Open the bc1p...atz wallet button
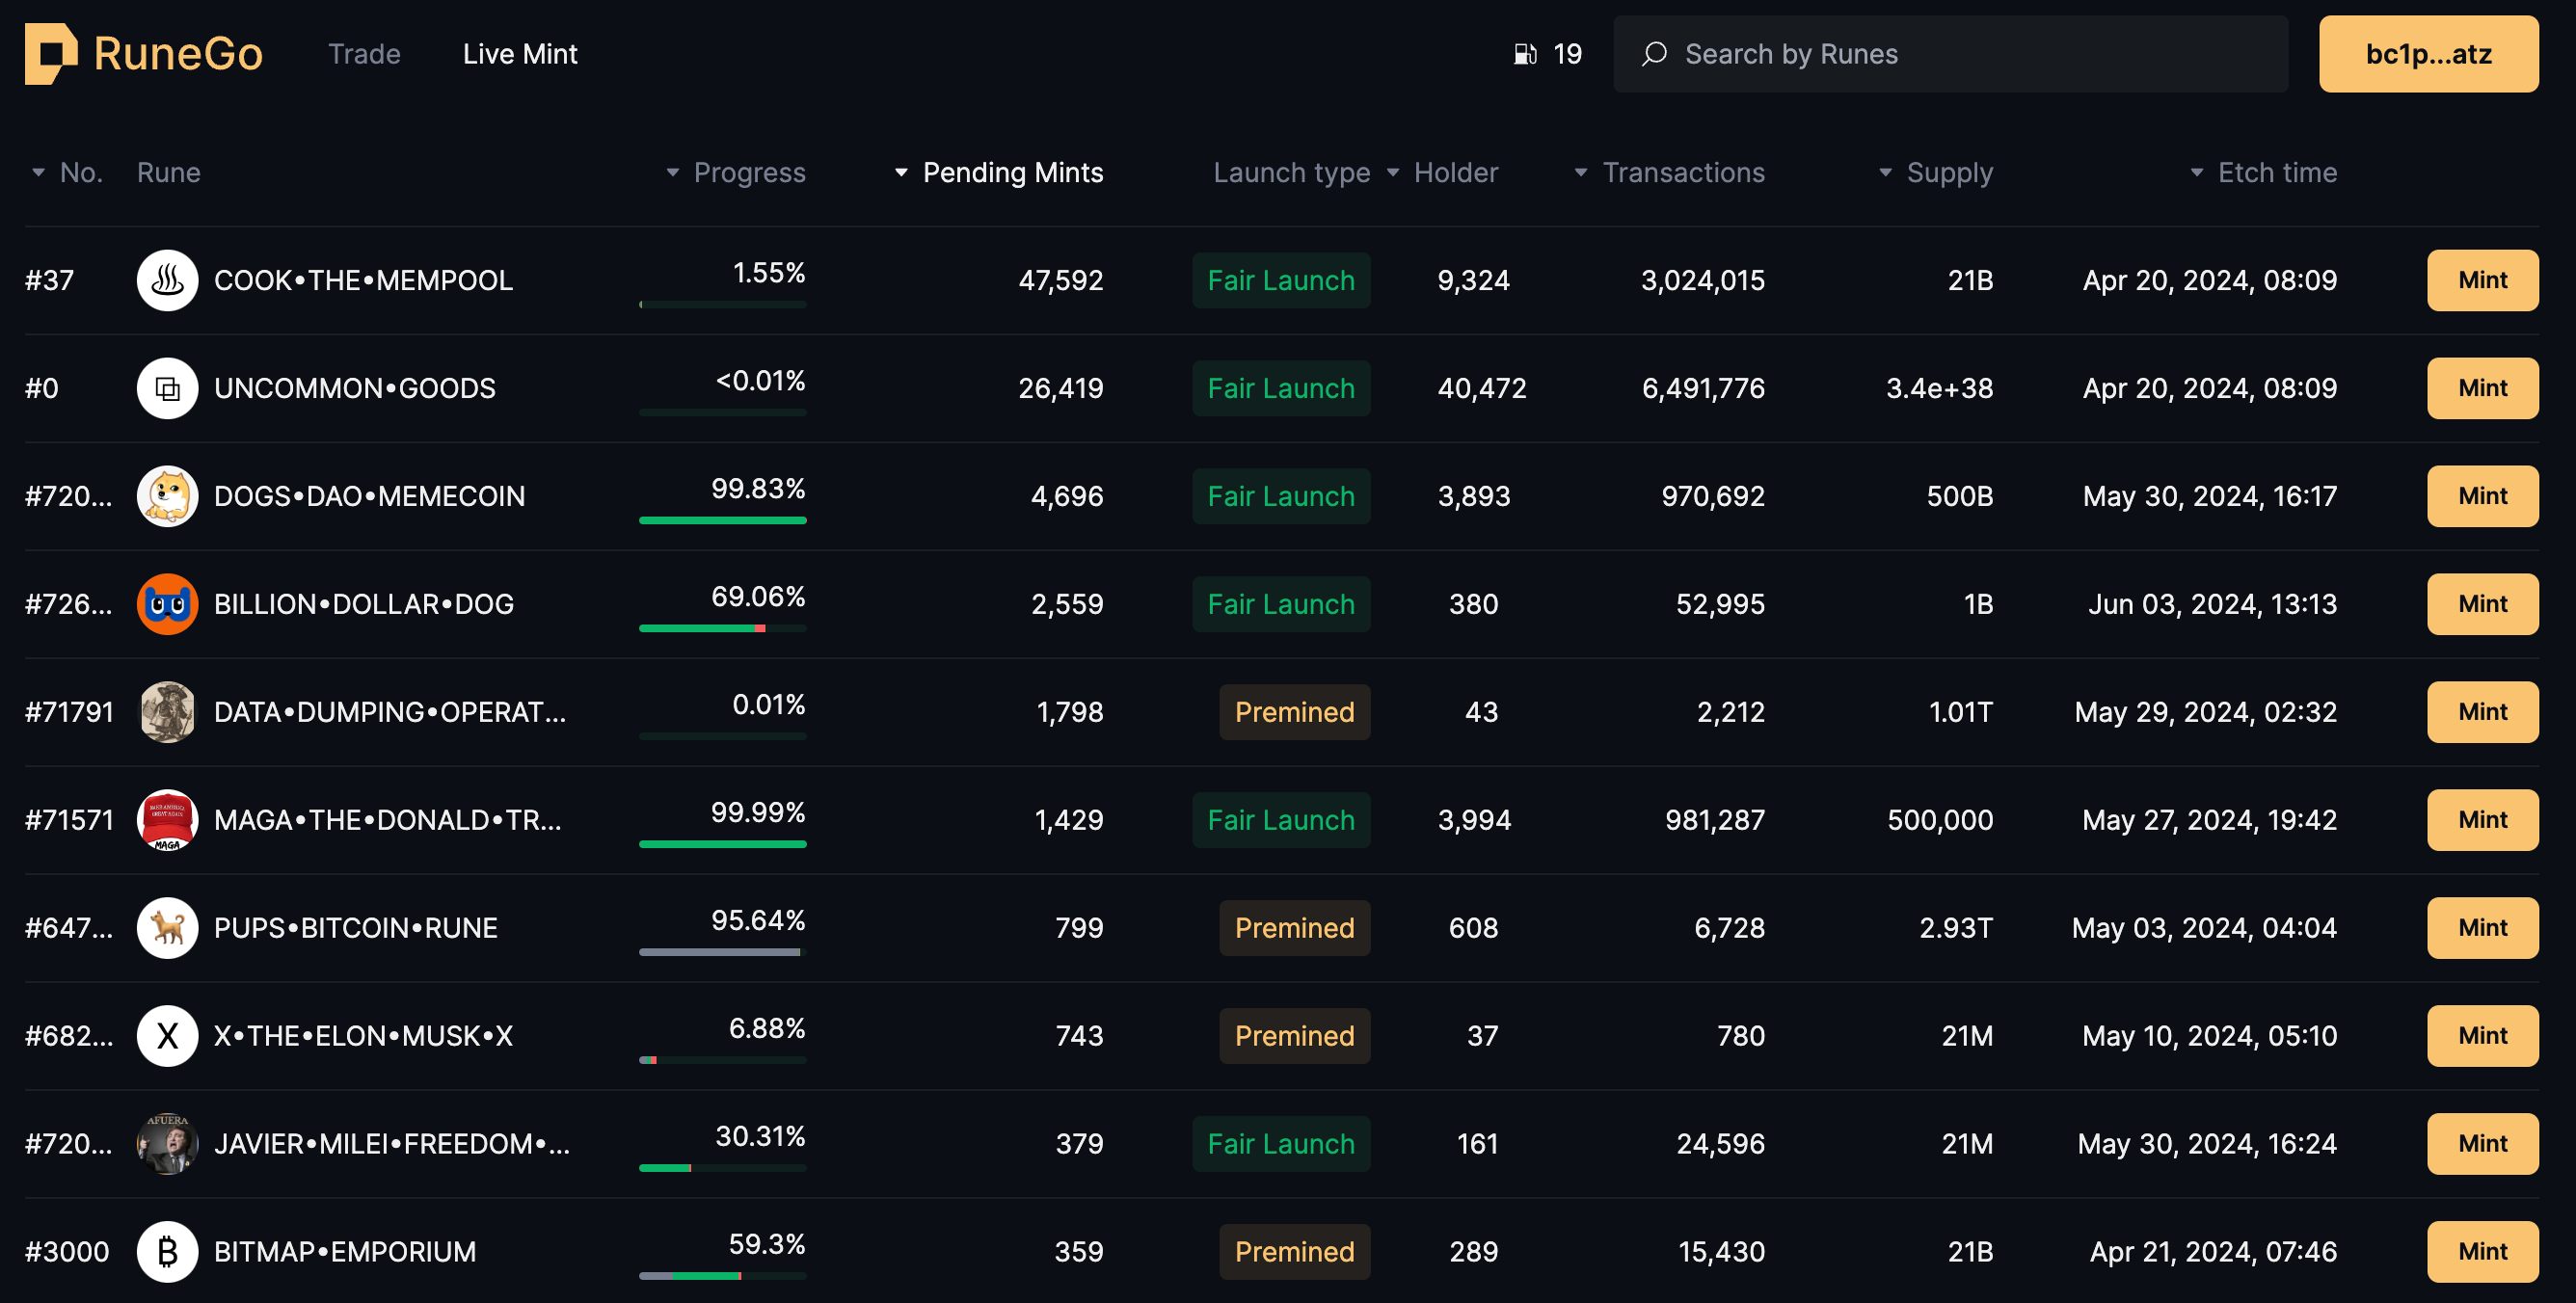Screen dimensions: 2576x1303 pos(2427,54)
